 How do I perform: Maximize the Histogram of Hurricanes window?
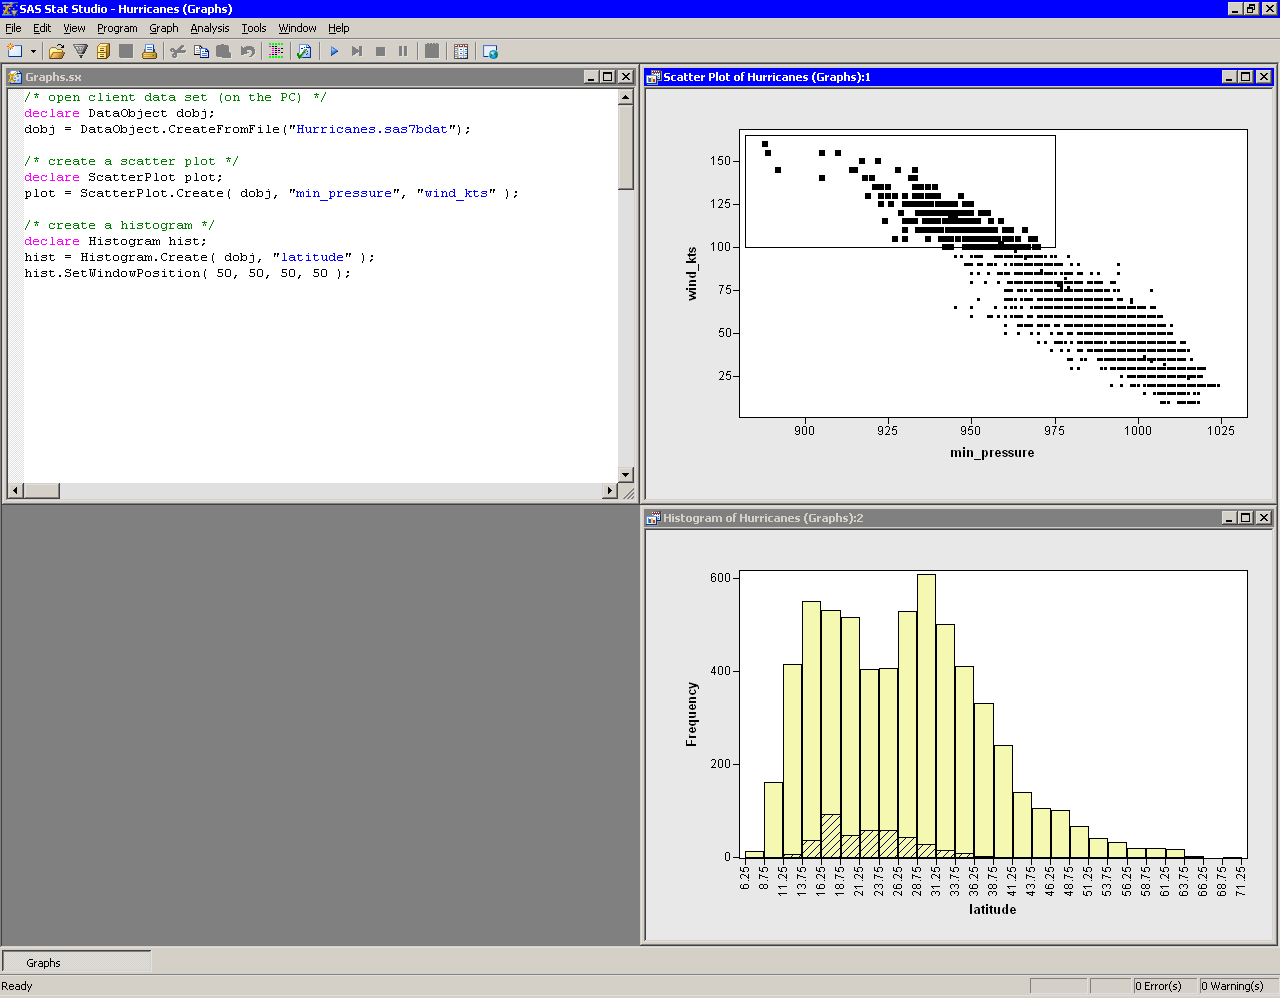coord(1246,518)
